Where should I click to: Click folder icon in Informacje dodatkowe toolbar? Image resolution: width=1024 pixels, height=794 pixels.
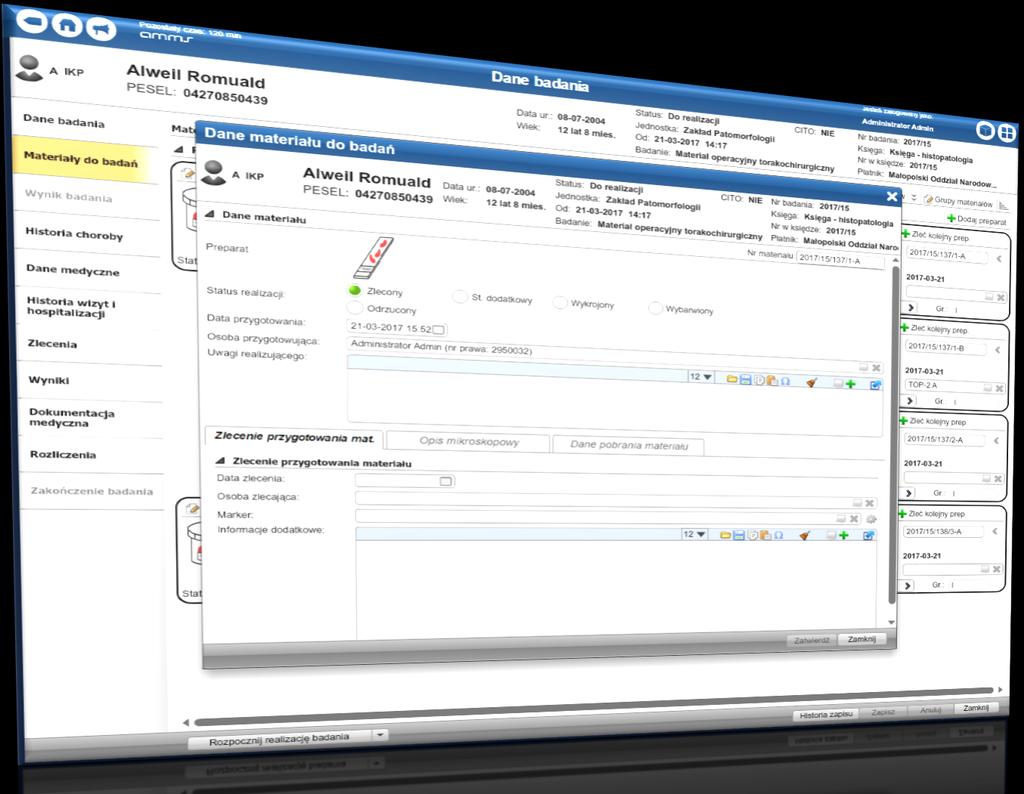[x=725, y=534]
